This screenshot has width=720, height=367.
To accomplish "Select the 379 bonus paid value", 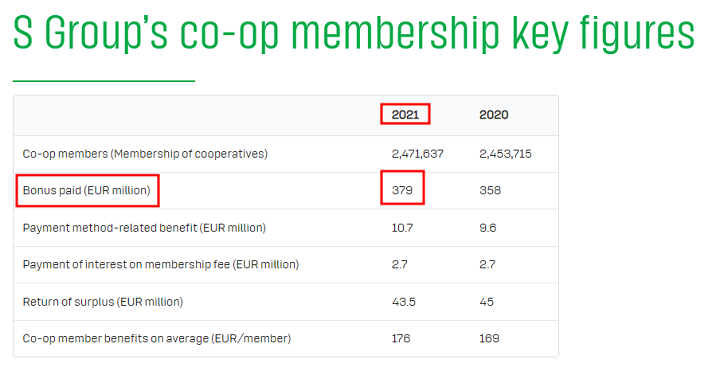I will point(402,190).
